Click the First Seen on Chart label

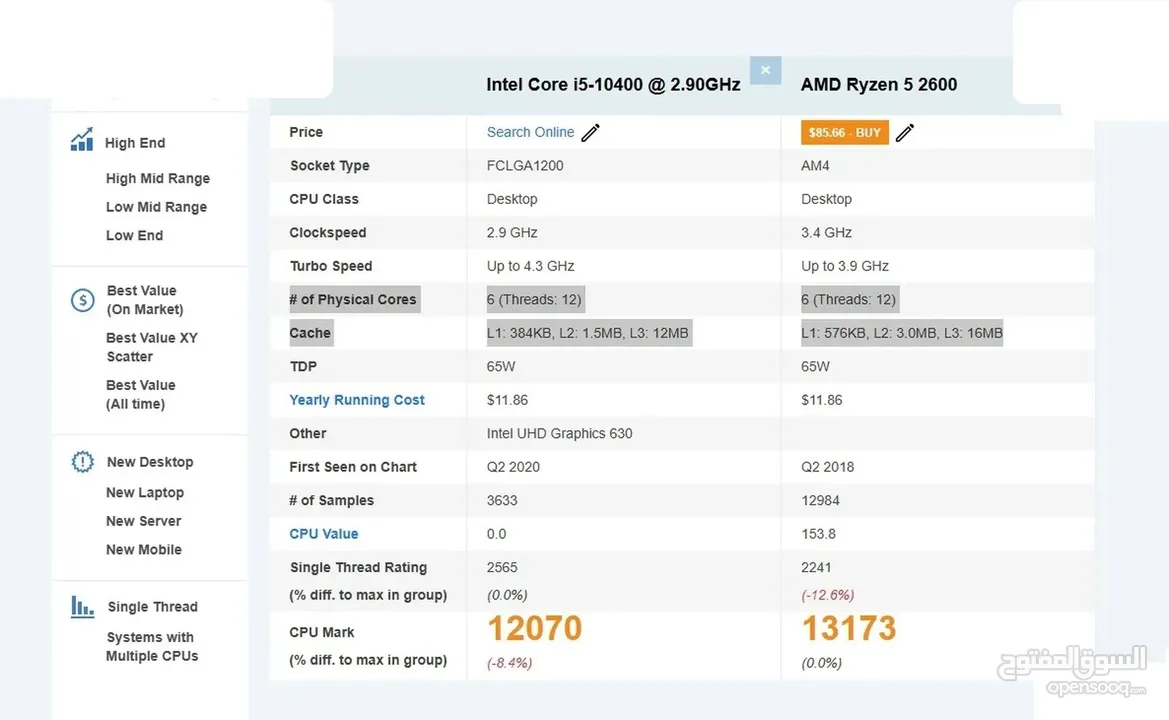[x=353, y=467]
